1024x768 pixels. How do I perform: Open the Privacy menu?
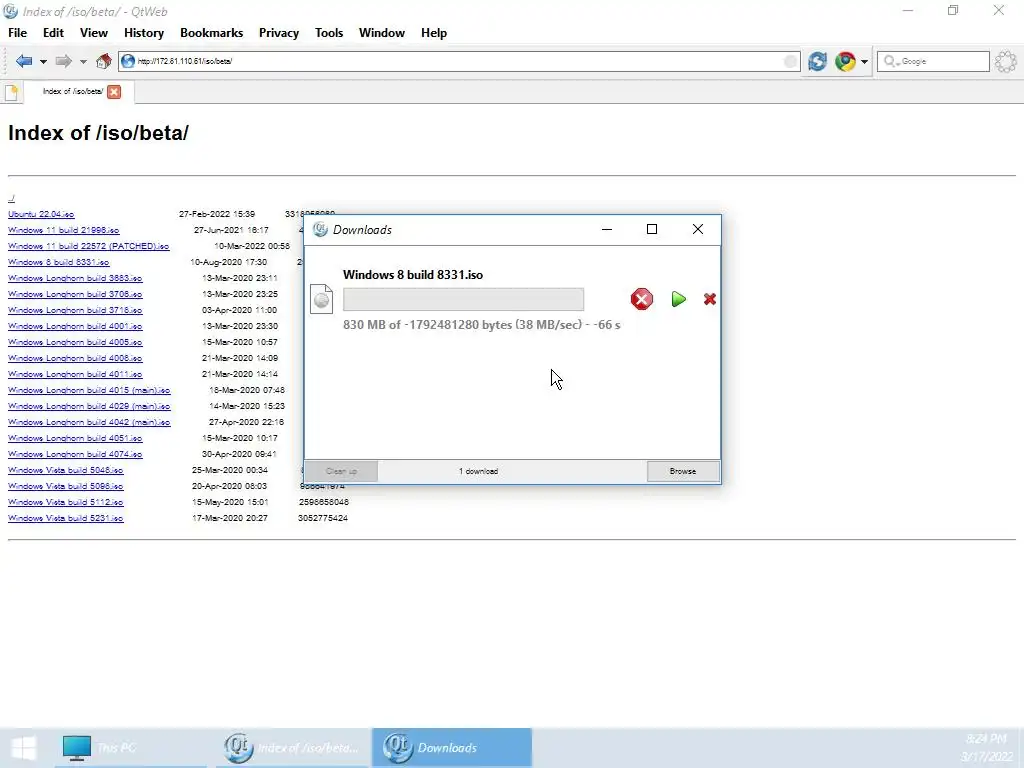[x=279, y=33]
